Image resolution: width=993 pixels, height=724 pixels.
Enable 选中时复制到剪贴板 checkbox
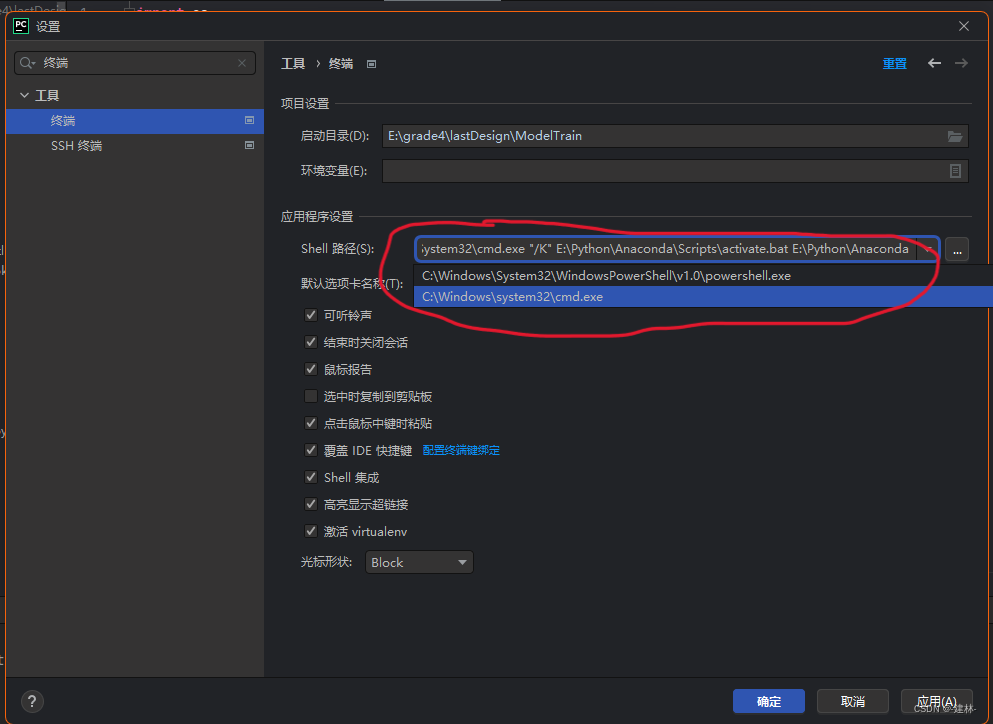point(311,396)
